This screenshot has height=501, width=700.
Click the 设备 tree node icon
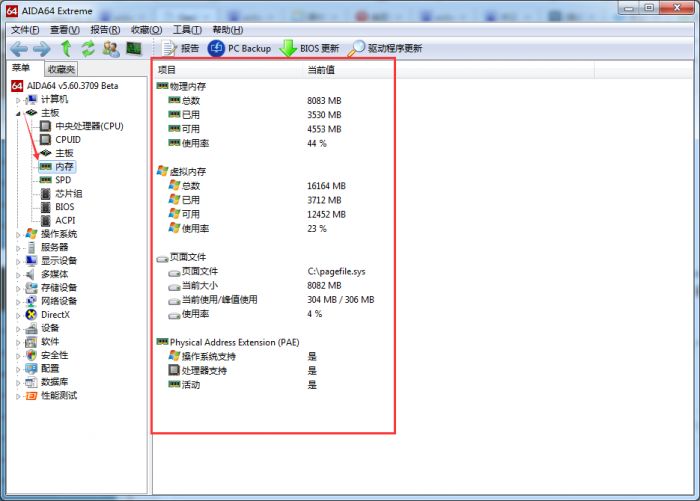(x=31, y=328)
